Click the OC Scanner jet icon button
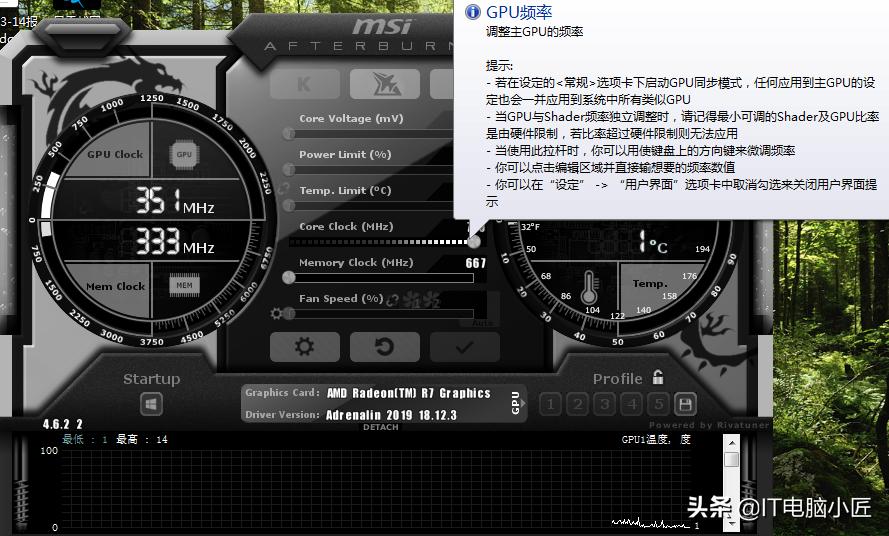The image size is (889, 536). point(385,84)
